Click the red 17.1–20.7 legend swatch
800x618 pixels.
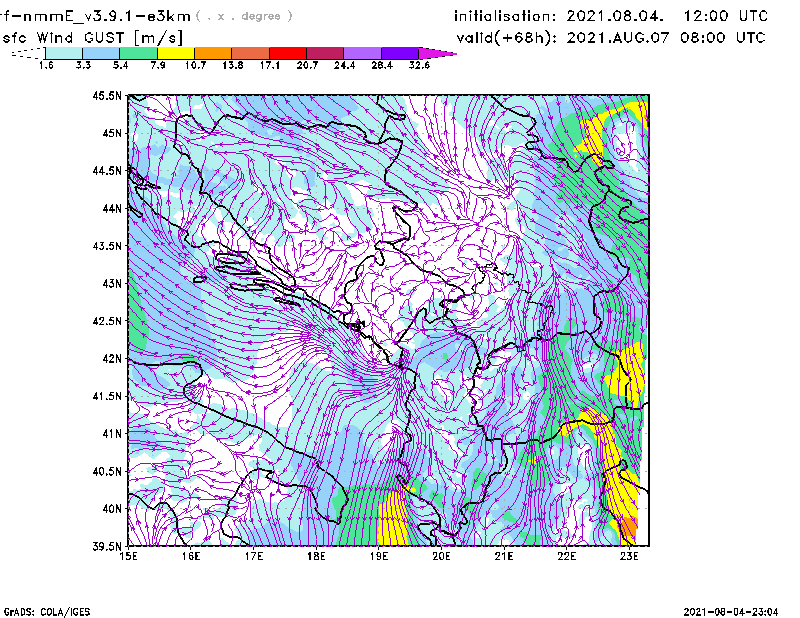pyautogui.click(x=288, y=53)
